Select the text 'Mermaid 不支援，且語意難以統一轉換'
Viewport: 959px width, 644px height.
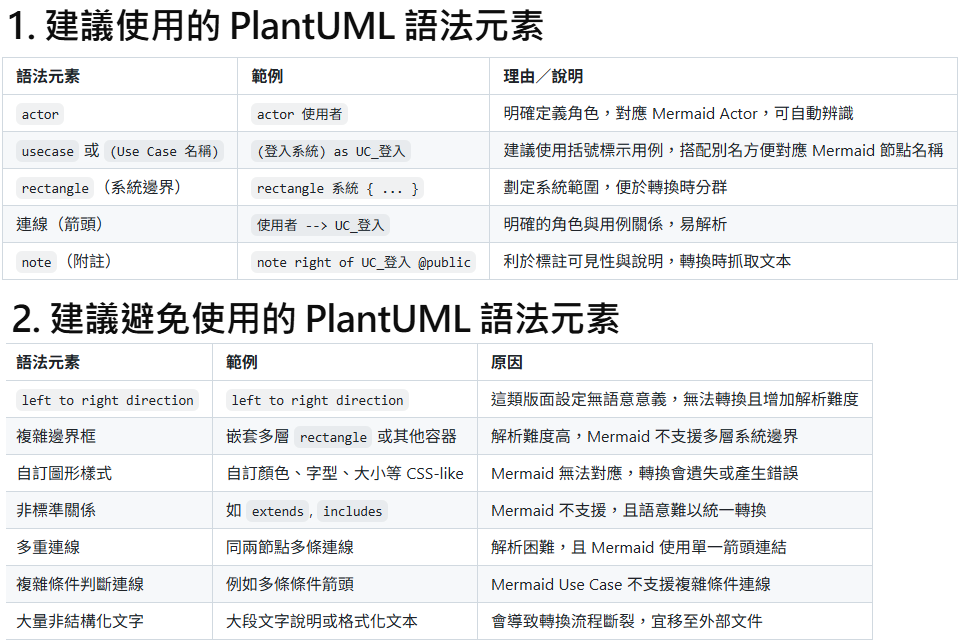[x=629, y=510]
